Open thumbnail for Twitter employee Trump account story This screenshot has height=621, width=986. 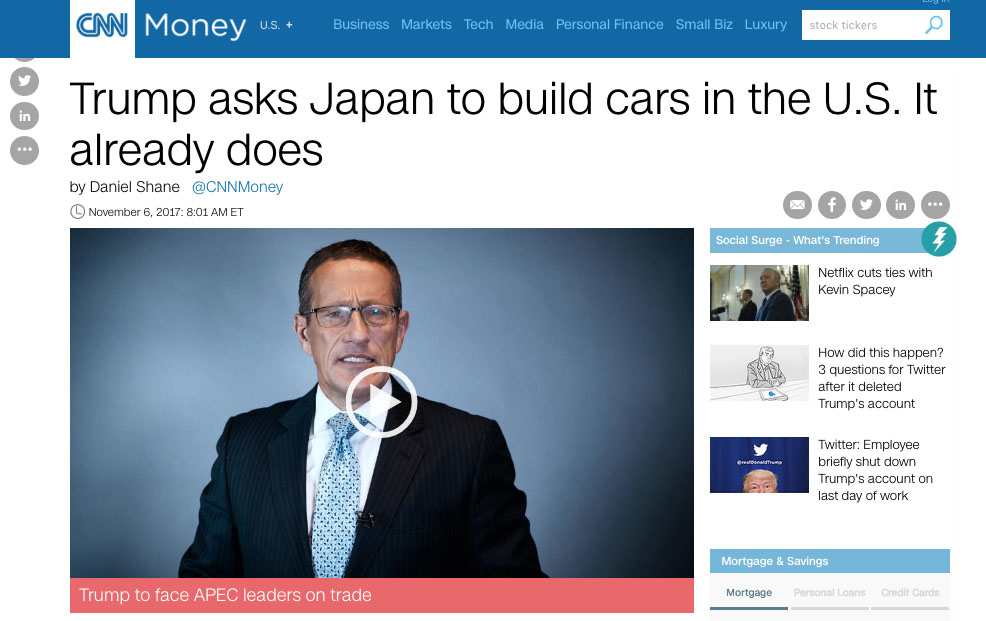click(759, 464)
